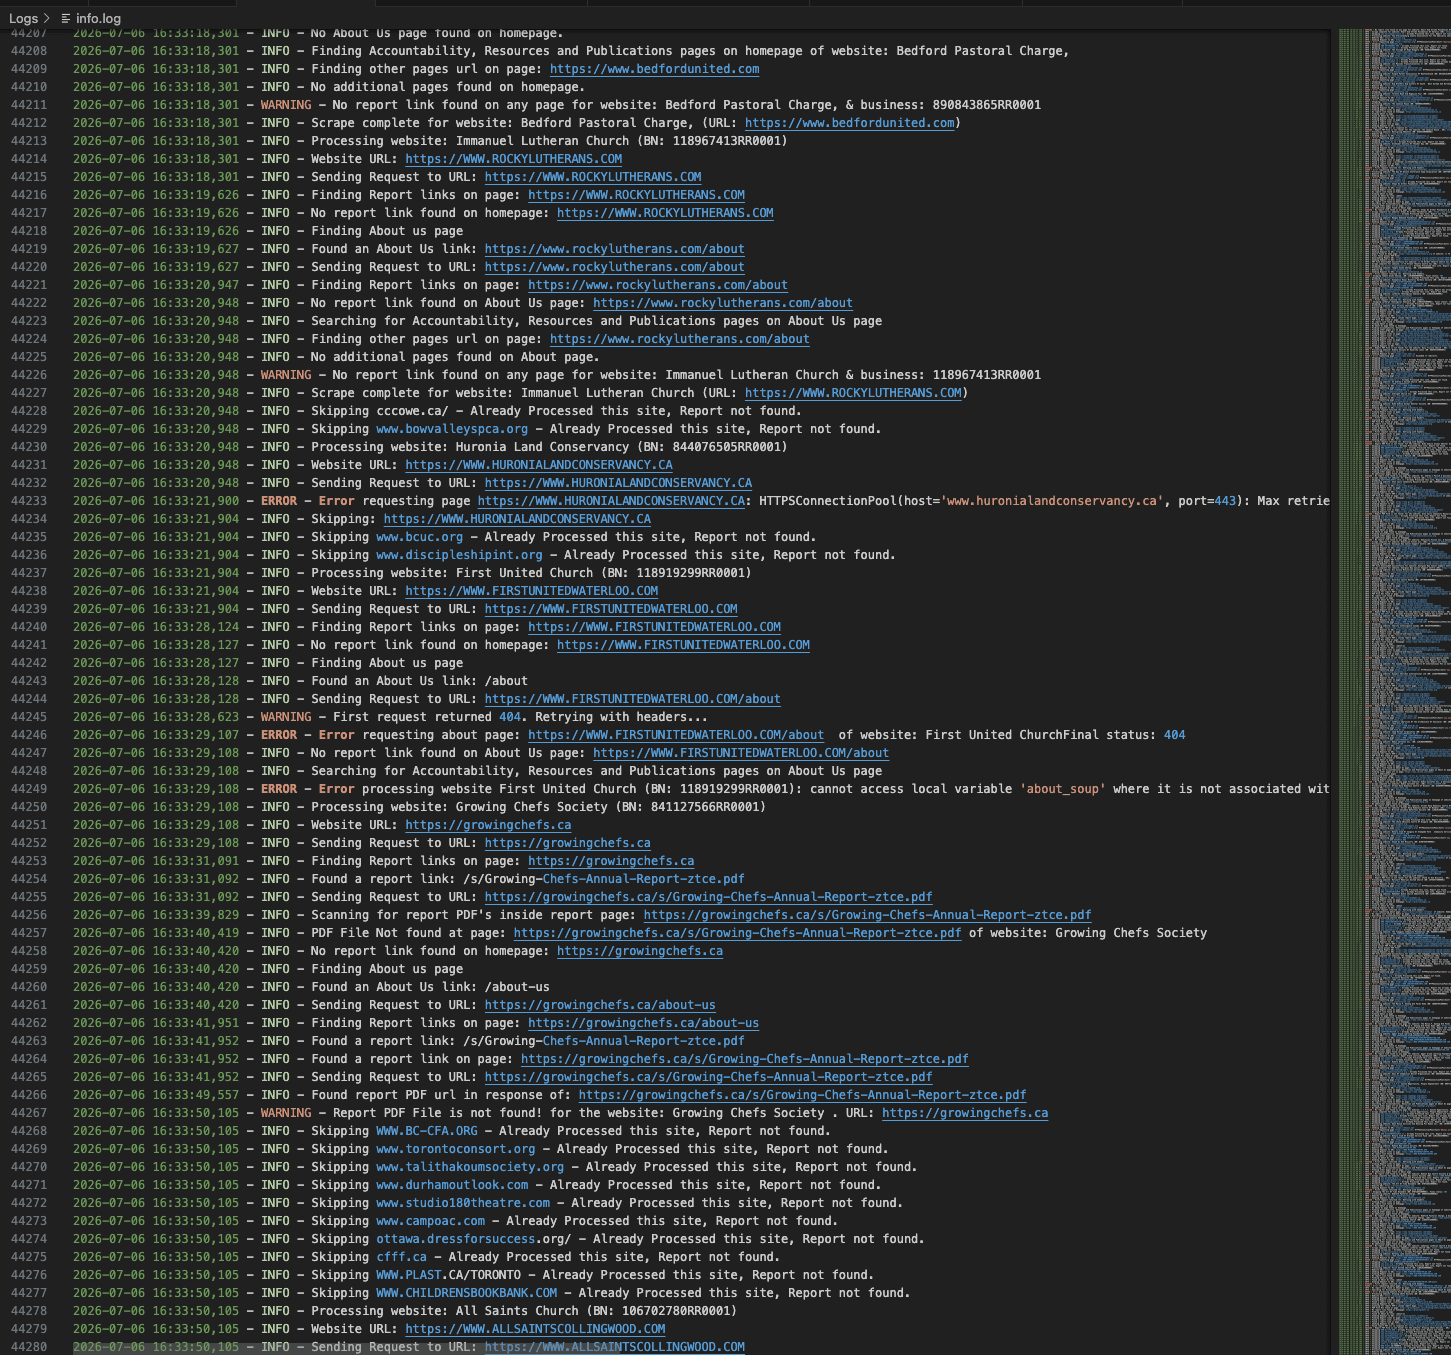Viewport: 1451px width, 1355px height.
Task: Click line number 44213 in the gutter
Action: [29, 141]
